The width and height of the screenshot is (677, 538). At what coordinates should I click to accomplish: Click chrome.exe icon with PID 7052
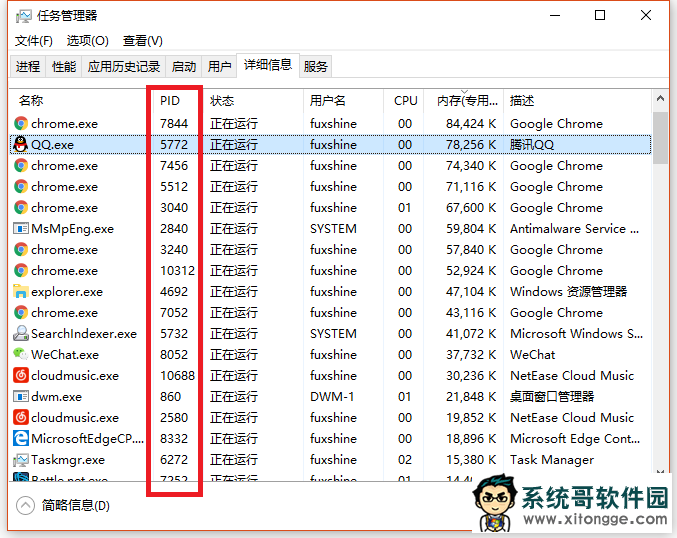pos(21,312)
